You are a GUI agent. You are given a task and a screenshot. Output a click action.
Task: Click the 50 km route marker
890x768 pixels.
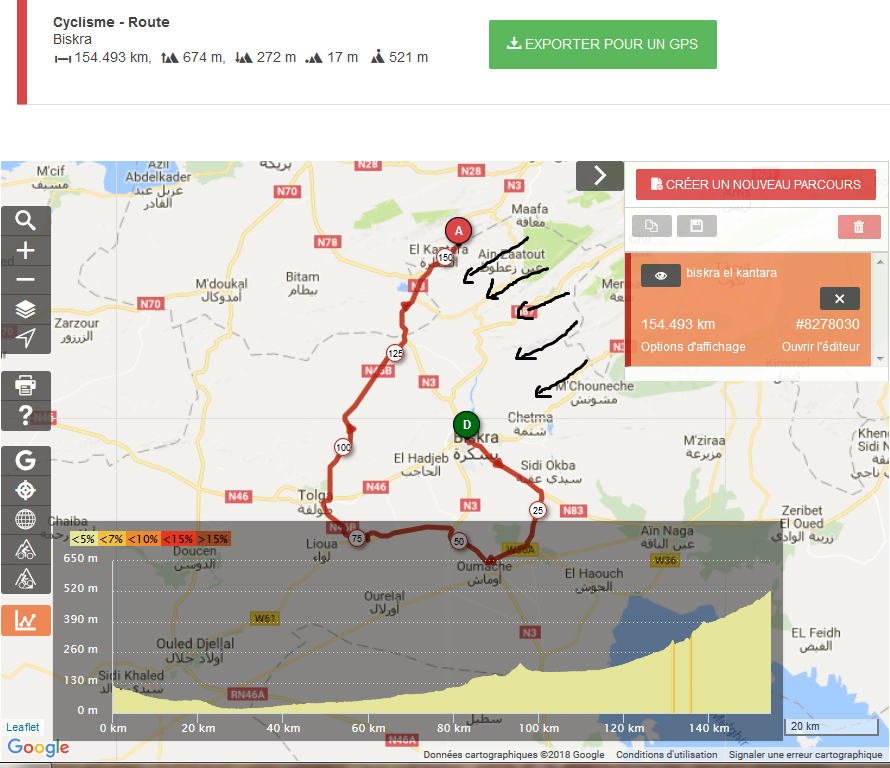pos(459,541)
